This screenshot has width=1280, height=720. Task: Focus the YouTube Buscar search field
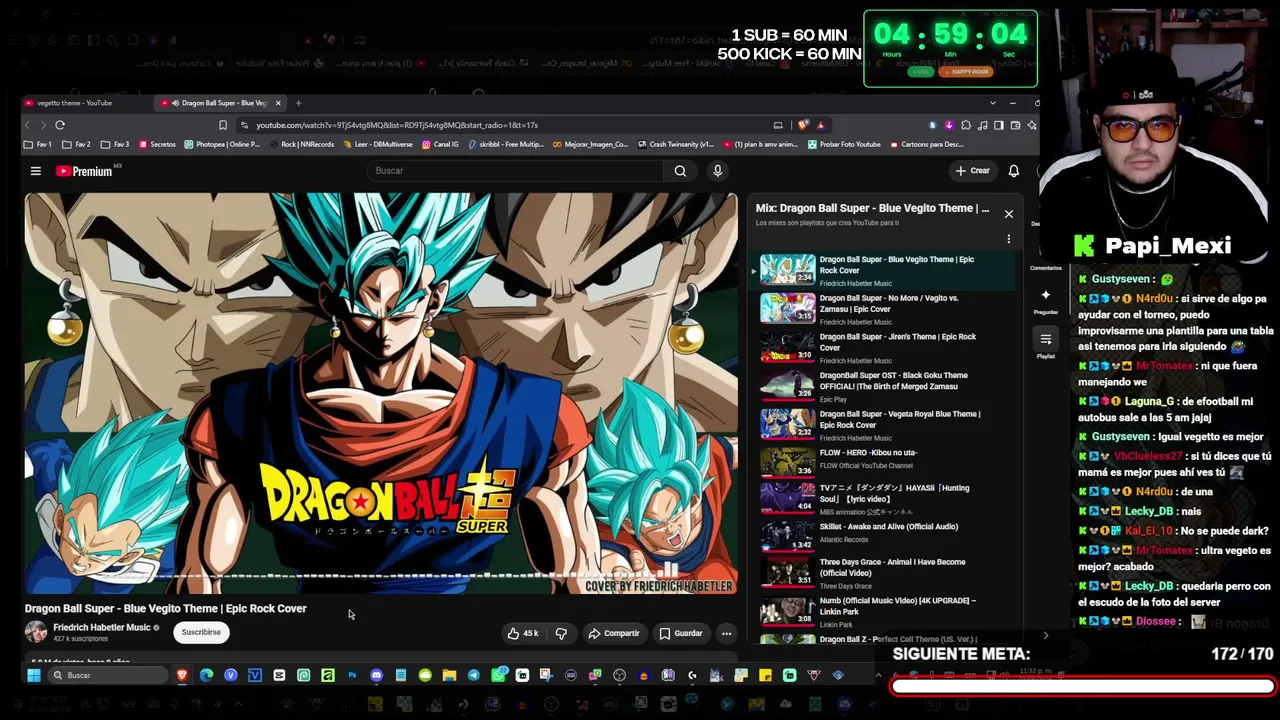pos(515,171)
